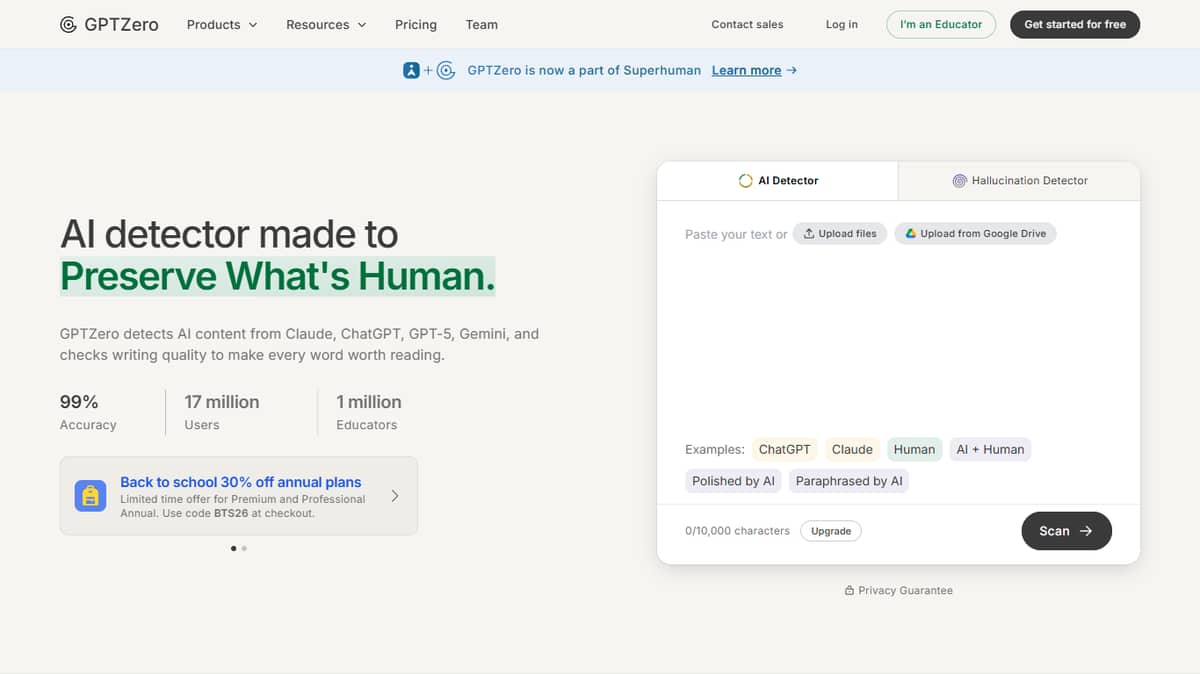This screenshot has height=674, width=1200.
Task: Click the lock icon next to Privacy Guarantee
Action: tap(849, 591)
